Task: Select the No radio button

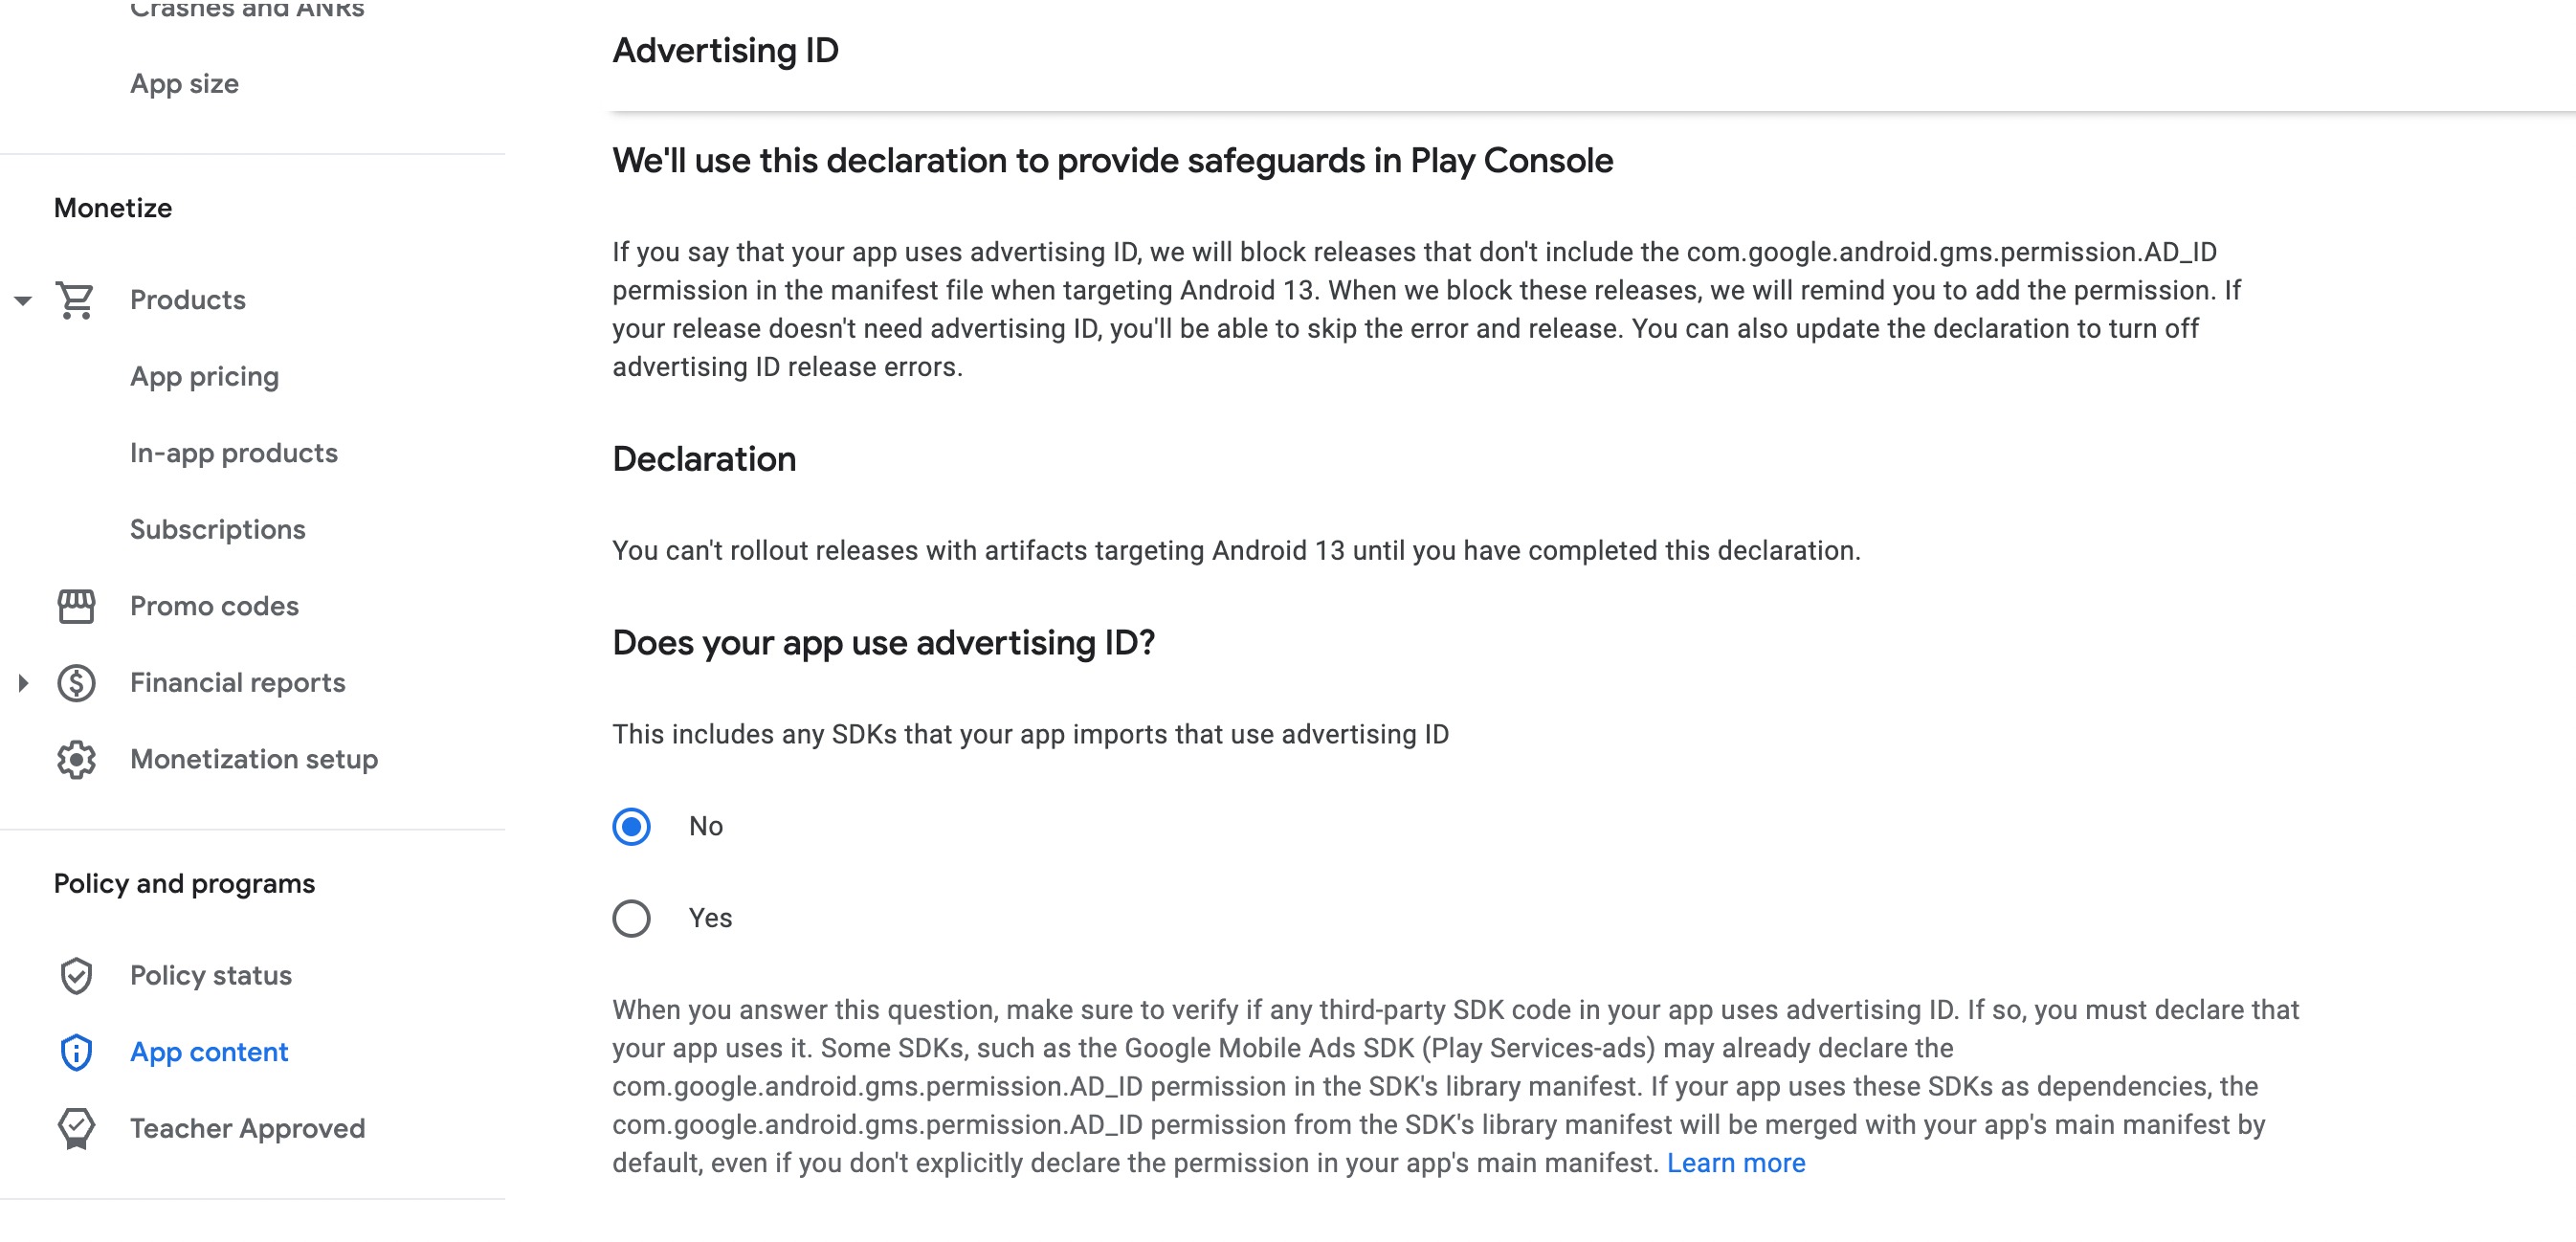Action: click(x=631, y=826)
